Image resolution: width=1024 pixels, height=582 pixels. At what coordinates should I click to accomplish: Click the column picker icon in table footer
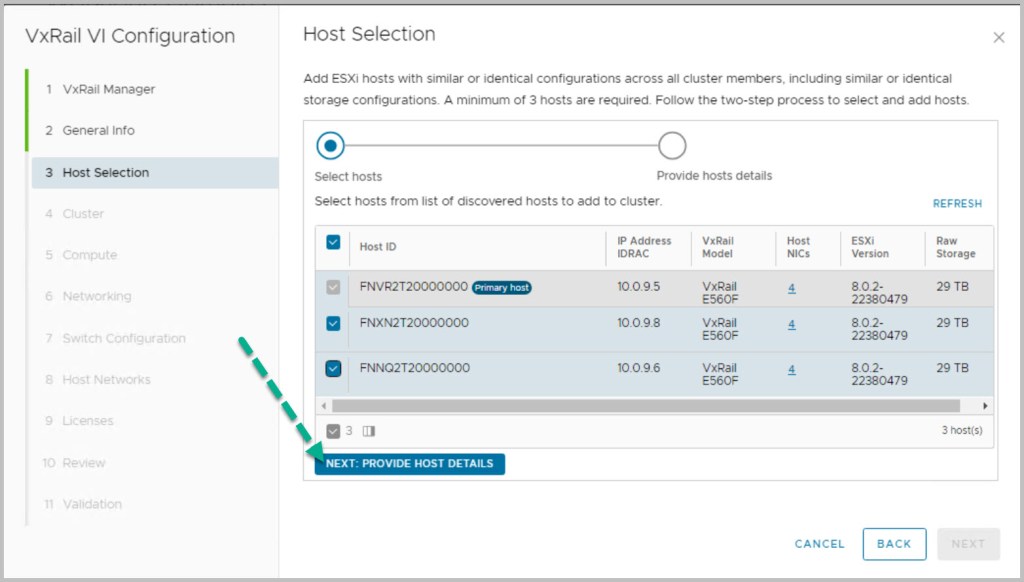(x=368, y=431)
